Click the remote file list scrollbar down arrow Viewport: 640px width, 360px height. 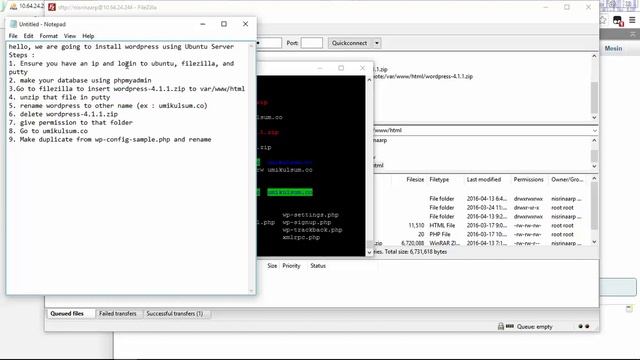pyautogui.click(x=594, y=242)
